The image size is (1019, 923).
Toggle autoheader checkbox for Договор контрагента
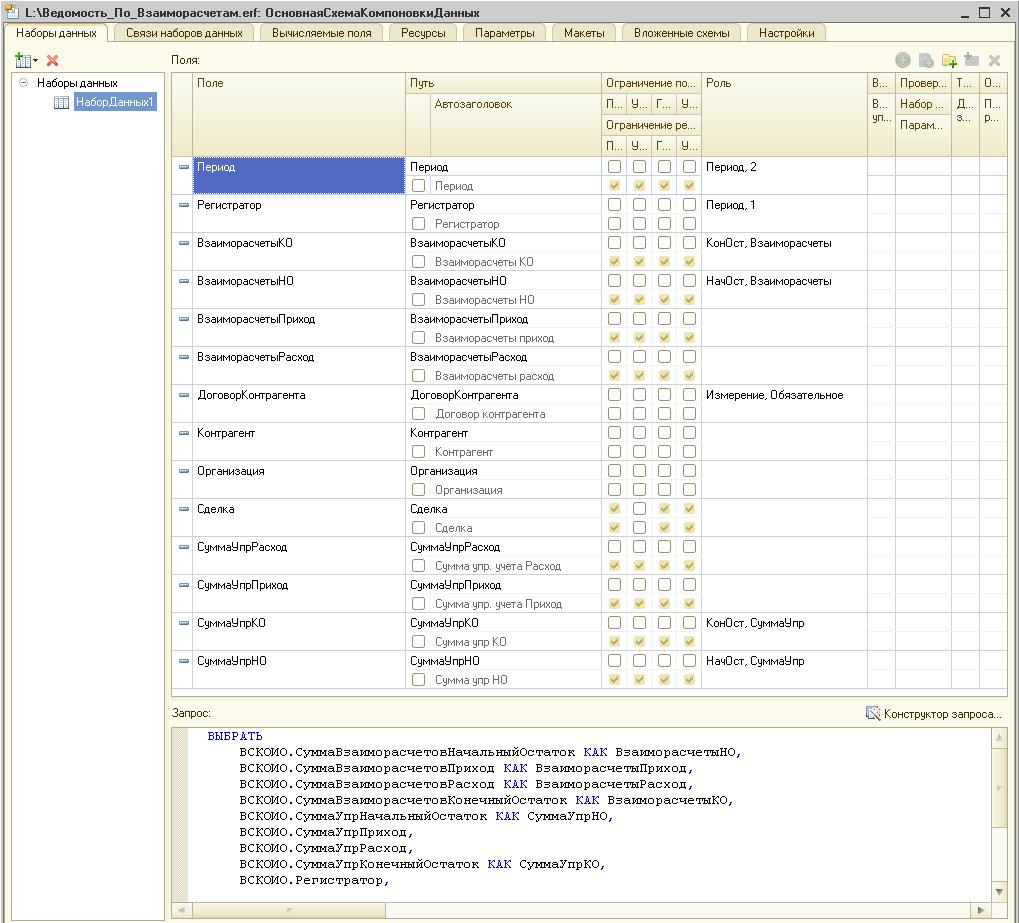pos(419,414)
